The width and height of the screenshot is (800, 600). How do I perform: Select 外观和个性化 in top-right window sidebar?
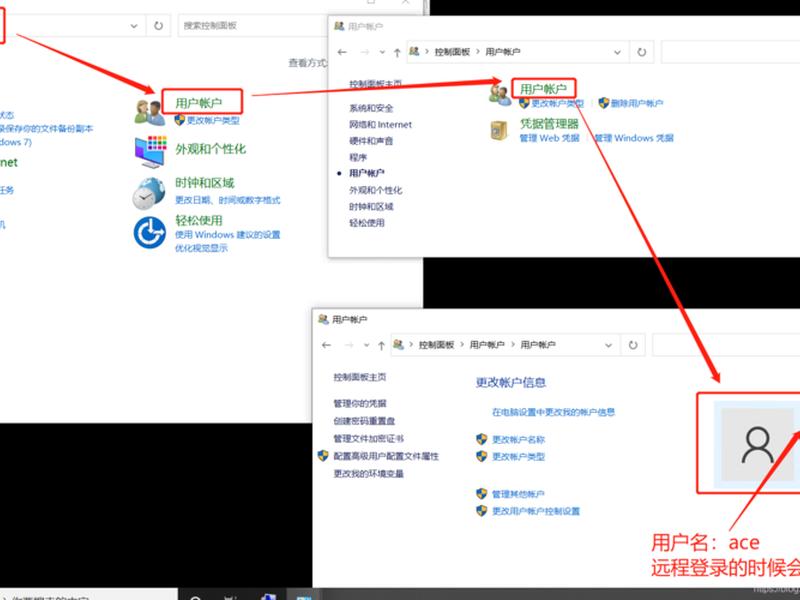click(x=376, y=190)
